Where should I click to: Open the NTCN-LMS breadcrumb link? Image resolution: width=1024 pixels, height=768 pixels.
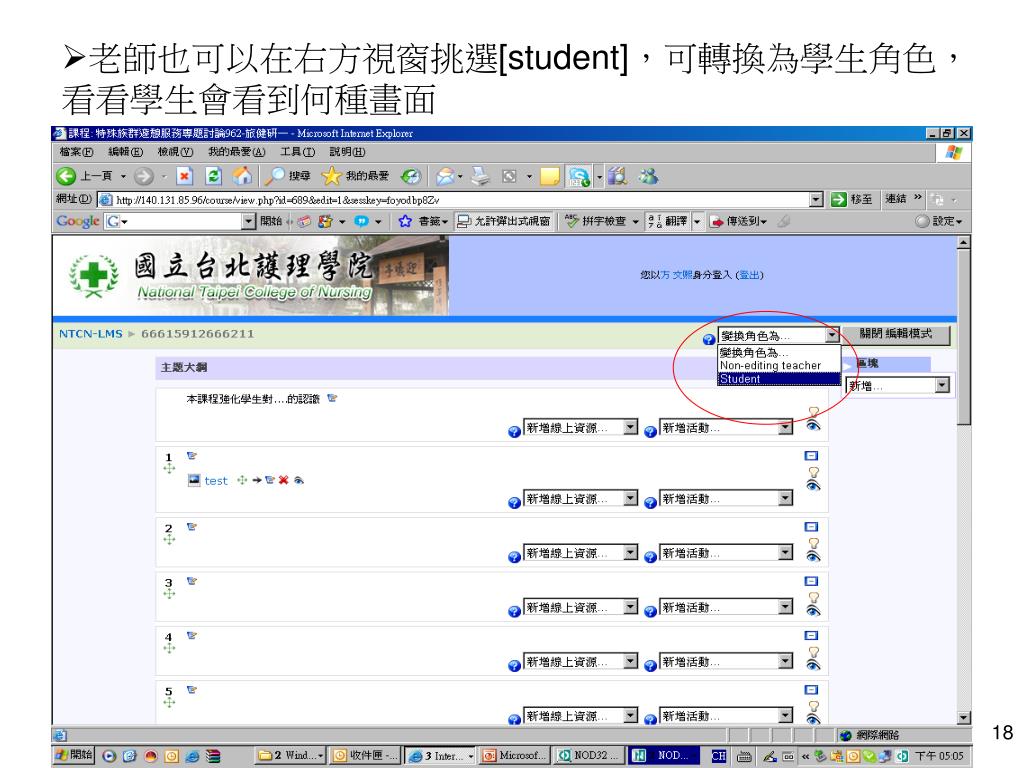(x=90, y=334)
